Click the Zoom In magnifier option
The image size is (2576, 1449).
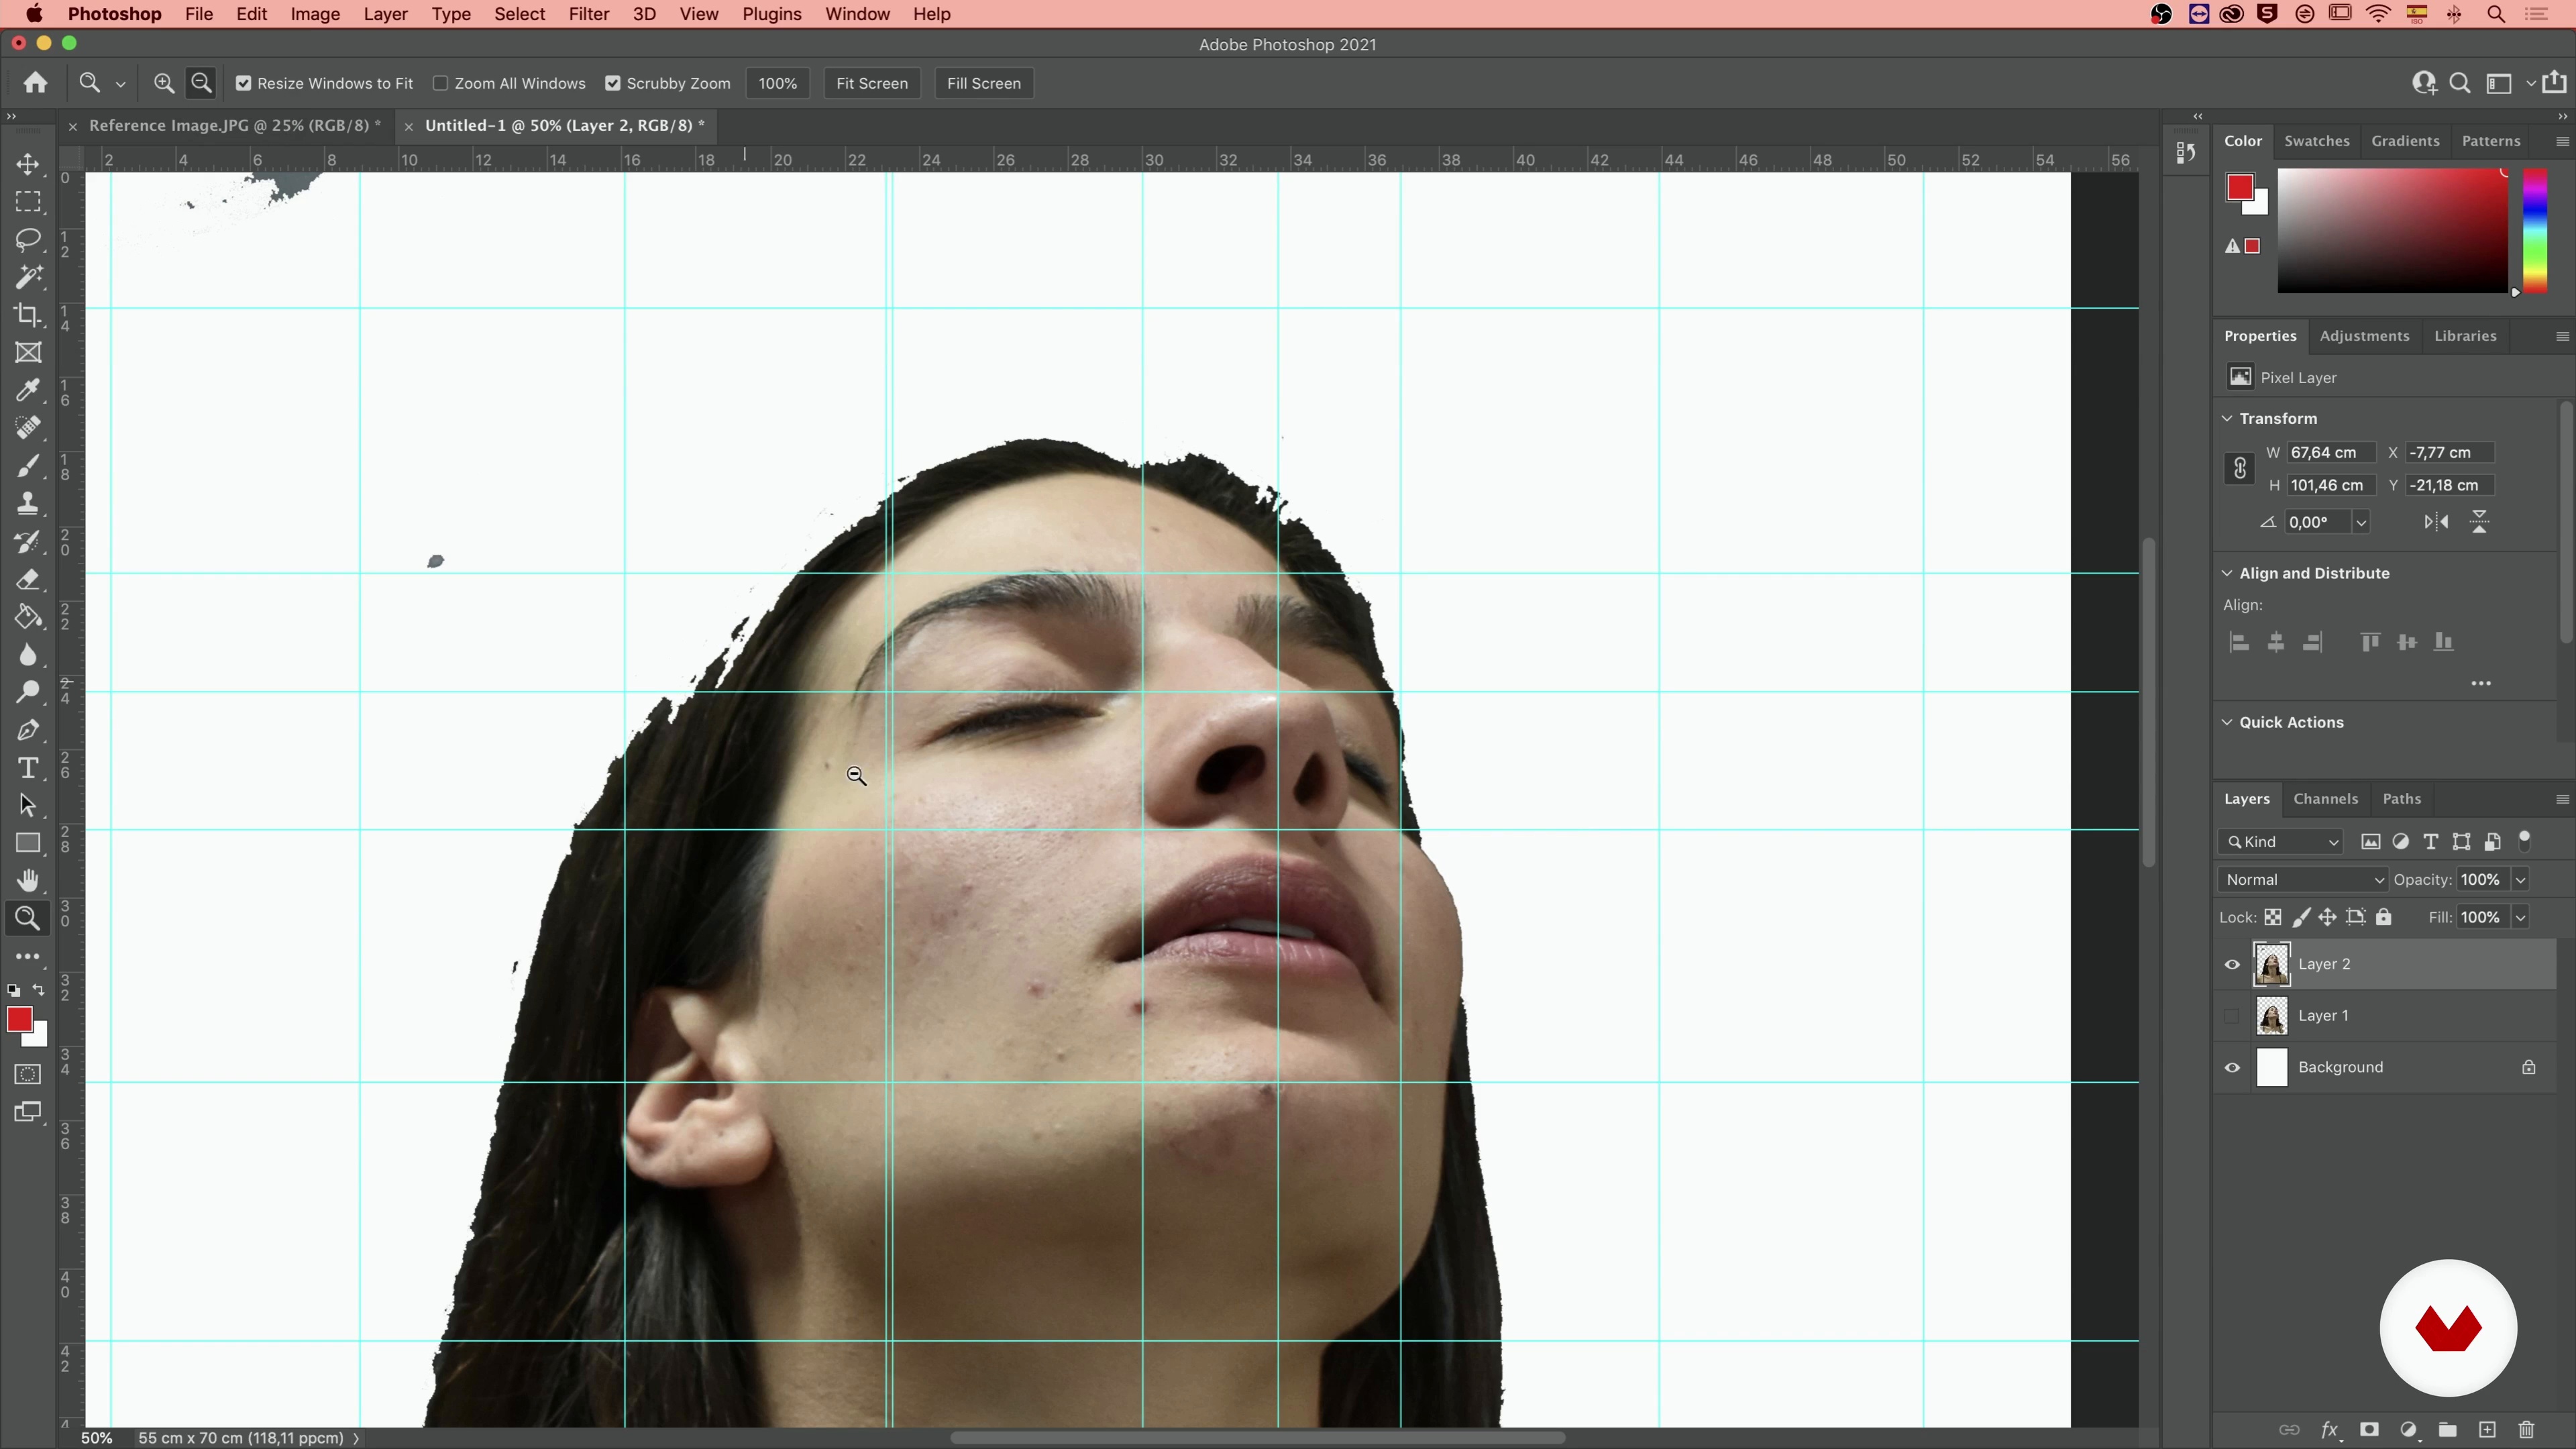pyautogui.click(x=164, y=83)
